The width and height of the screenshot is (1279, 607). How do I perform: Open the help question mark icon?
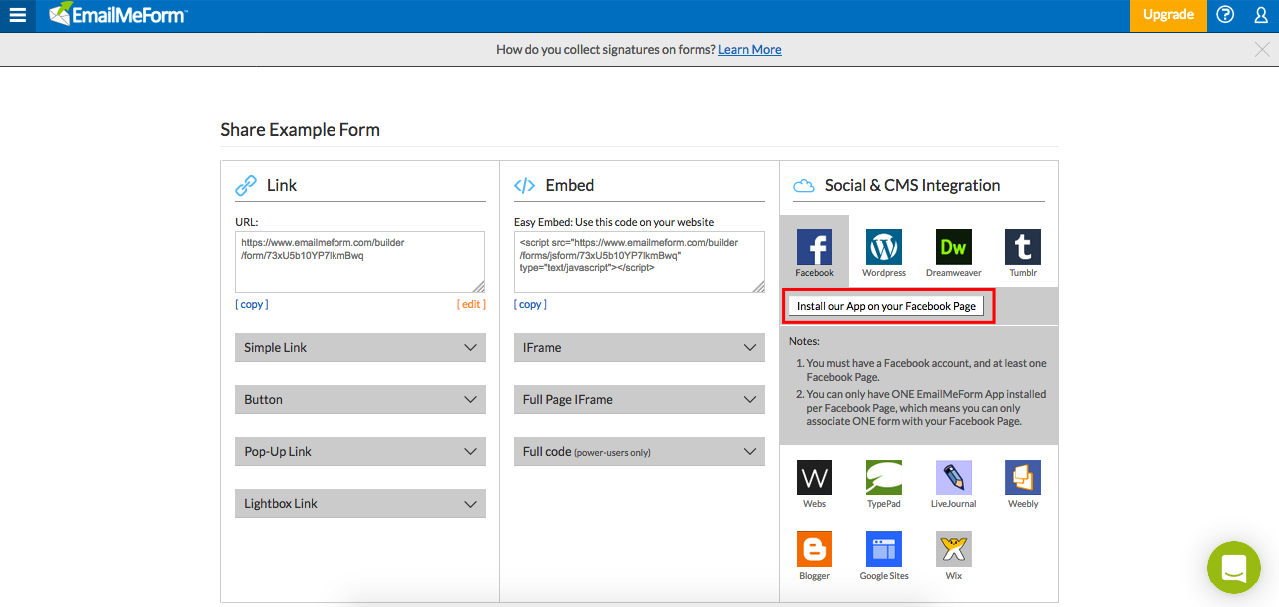(1225, 15)
